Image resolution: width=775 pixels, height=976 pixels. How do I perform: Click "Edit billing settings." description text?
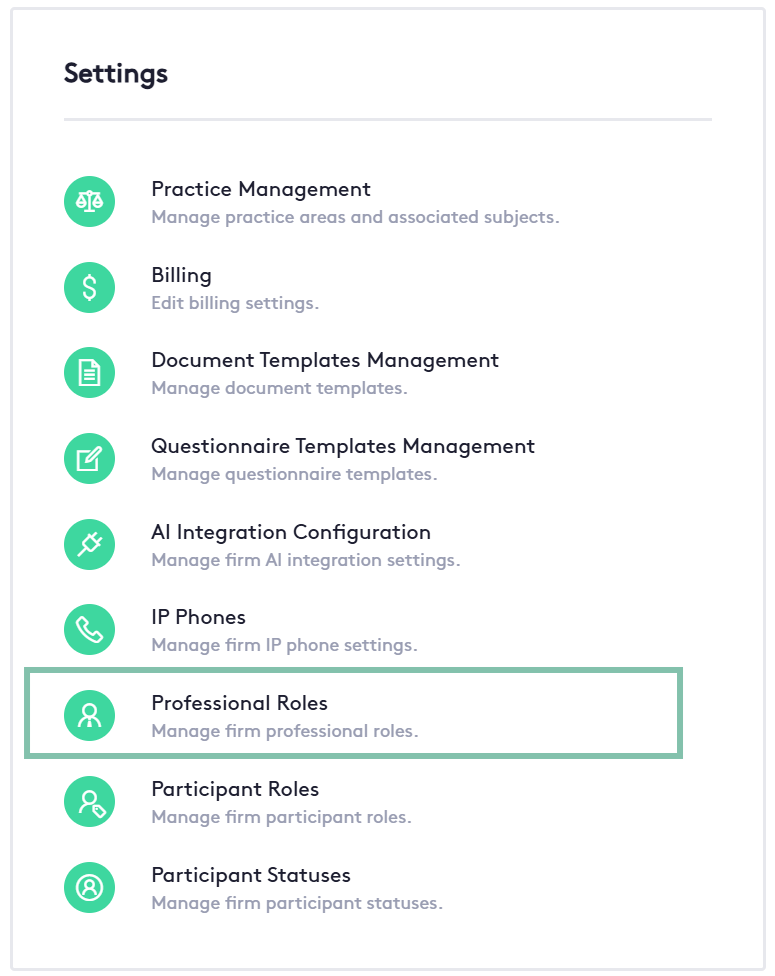tap(235, 302)
